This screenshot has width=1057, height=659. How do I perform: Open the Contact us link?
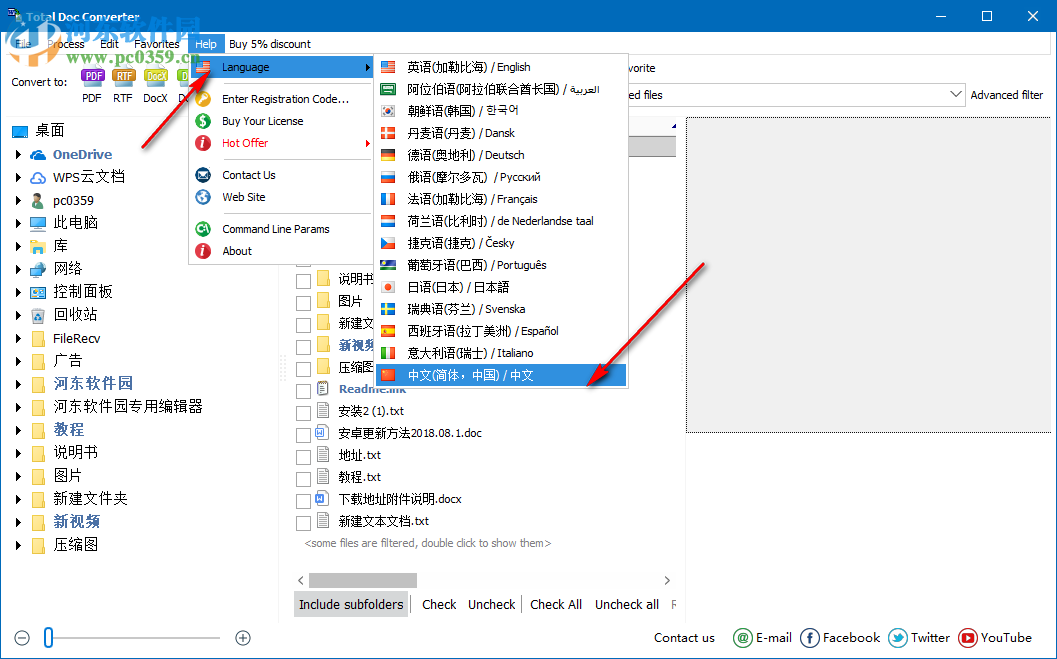[684, 638]
